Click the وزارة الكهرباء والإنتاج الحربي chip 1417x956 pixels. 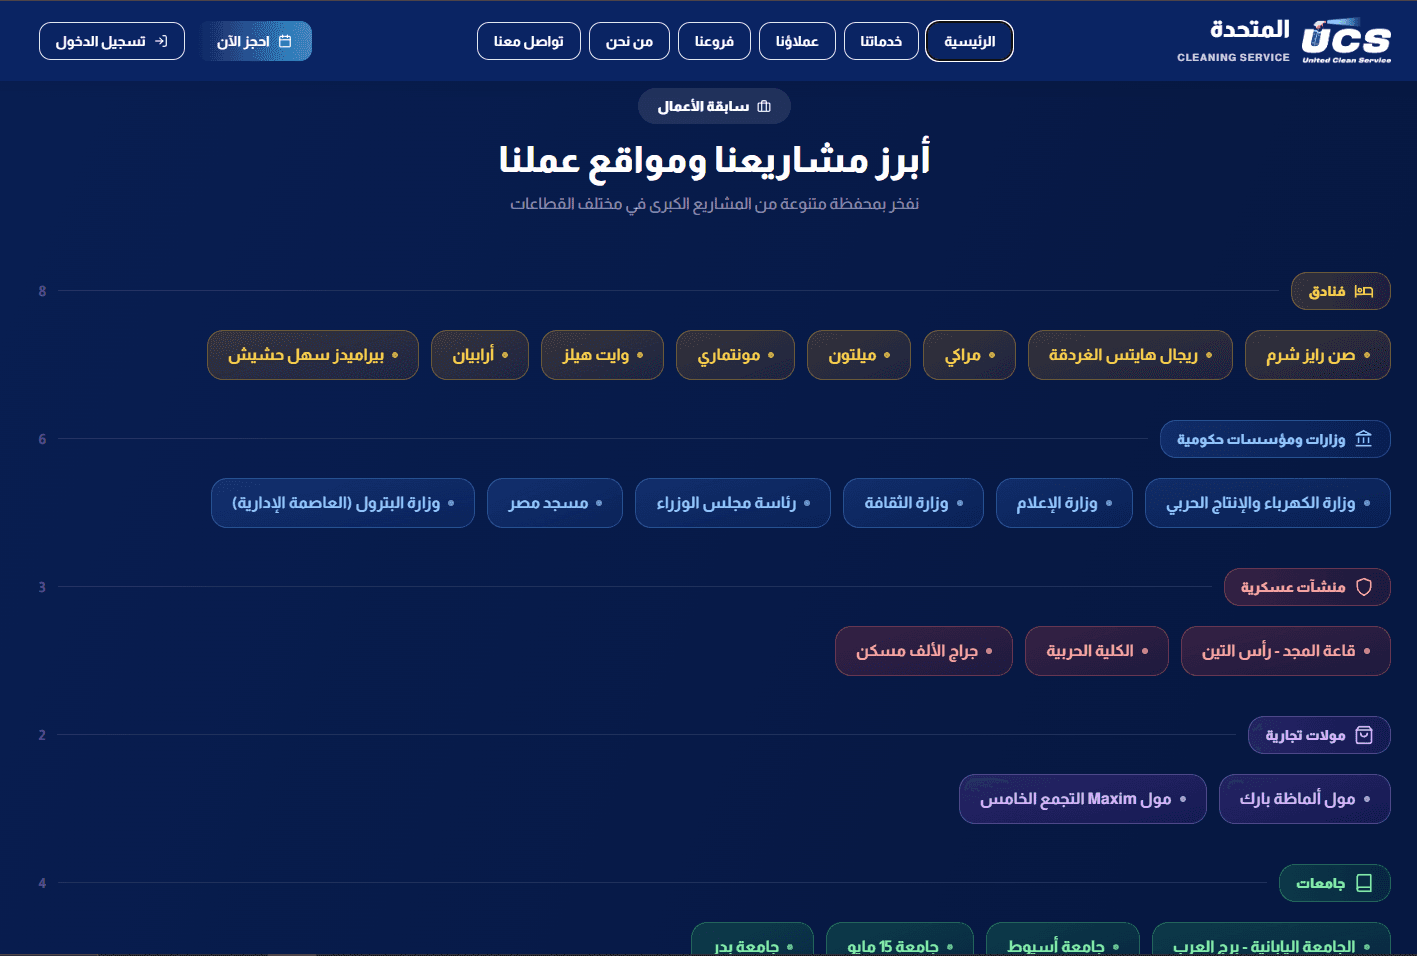1268,503
